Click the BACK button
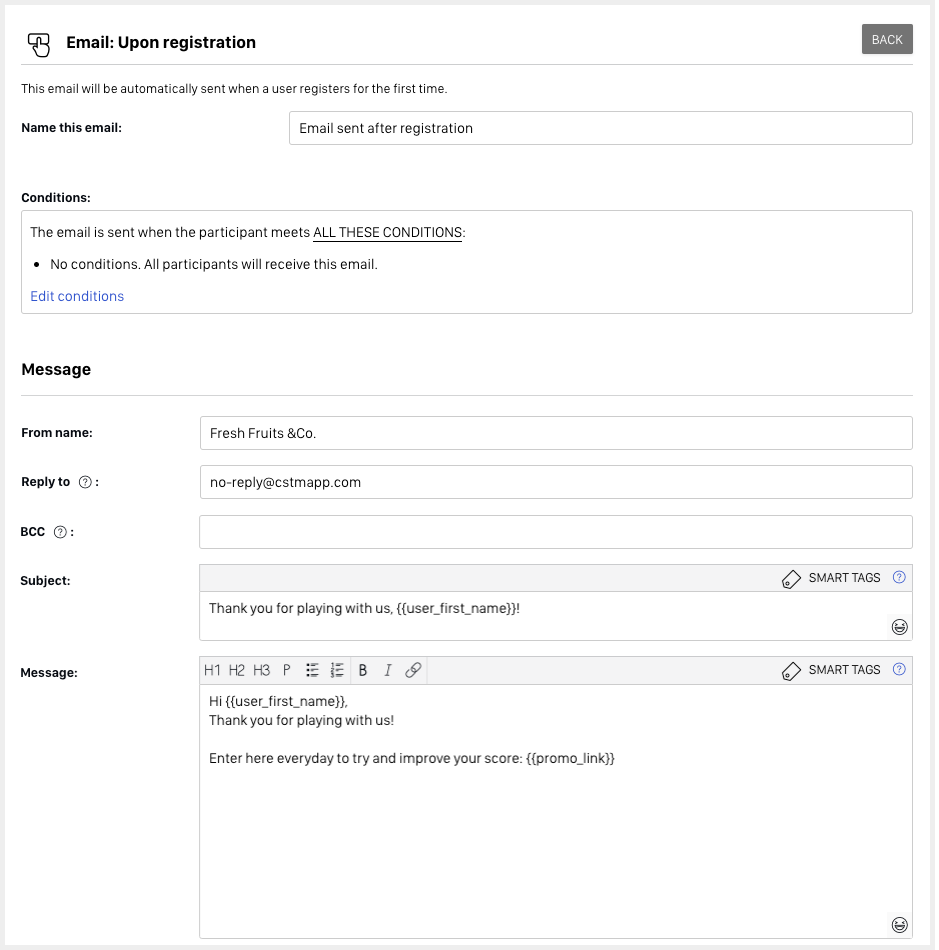Viewport: 939px width, 950px height. 886,40
